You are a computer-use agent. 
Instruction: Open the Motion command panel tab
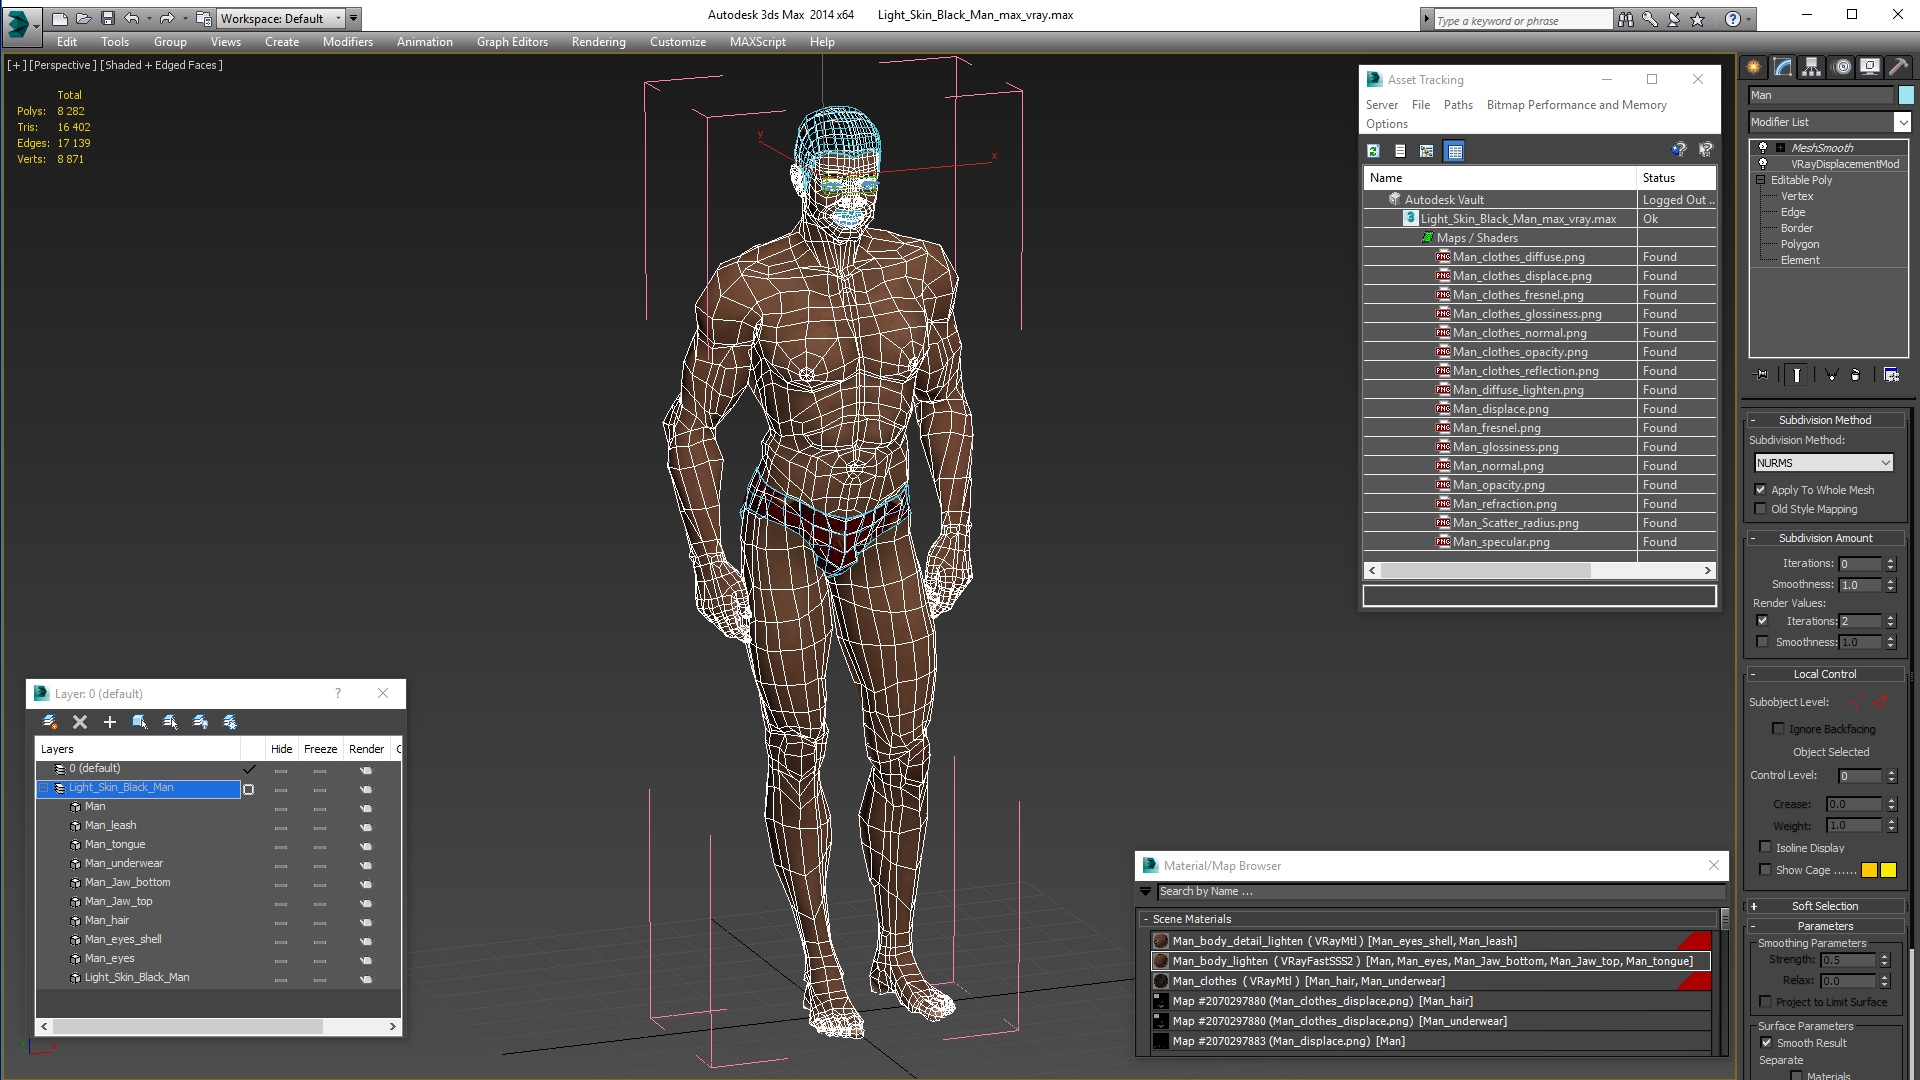(x=1842, y=67)
